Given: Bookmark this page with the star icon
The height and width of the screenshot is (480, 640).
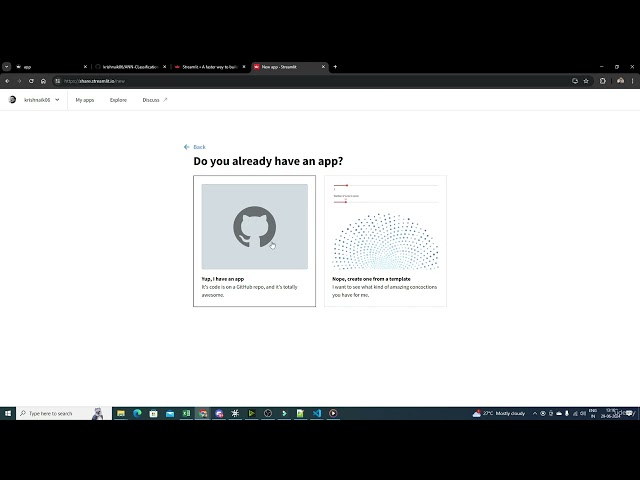Looking at the screenshot, I should (x=586, y=81).
